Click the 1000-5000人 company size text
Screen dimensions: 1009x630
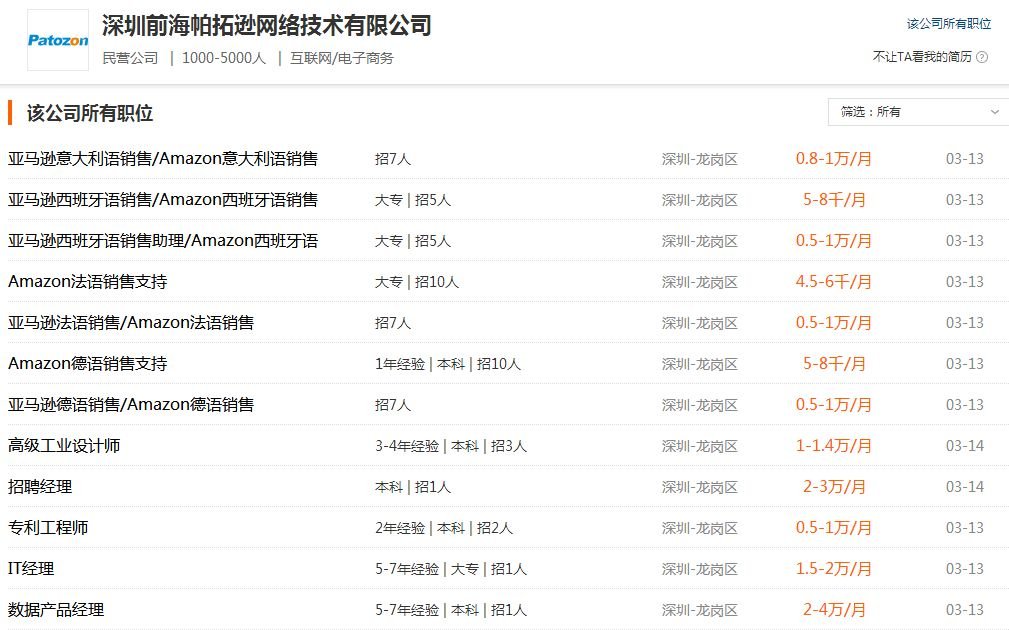[224, 58]
